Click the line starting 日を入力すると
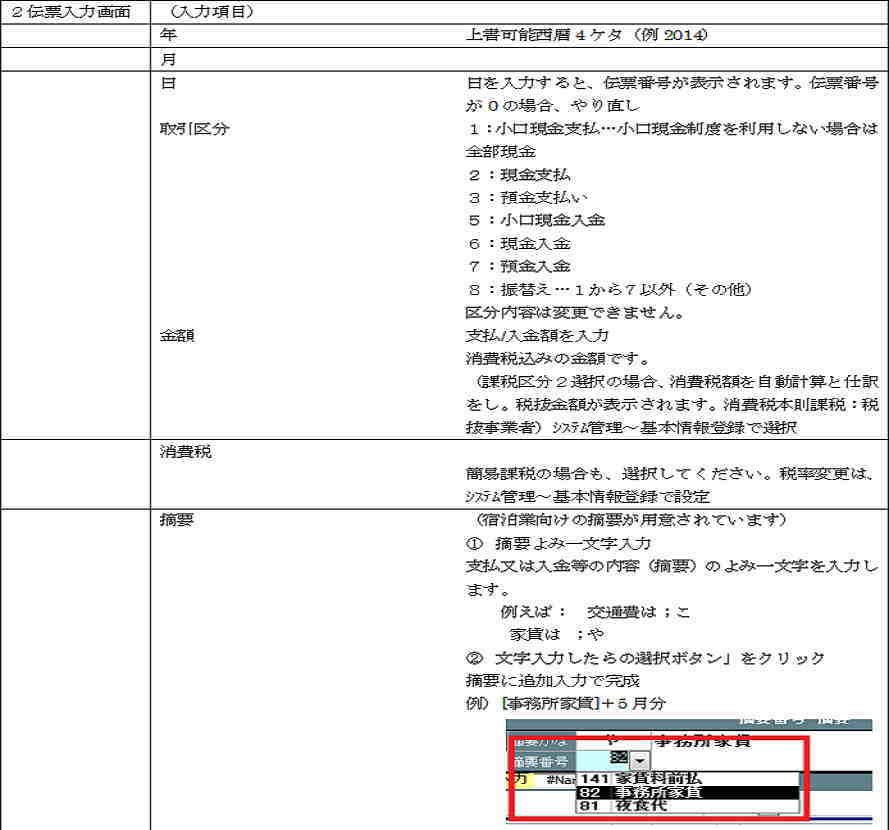 click(x=672, y=83)
